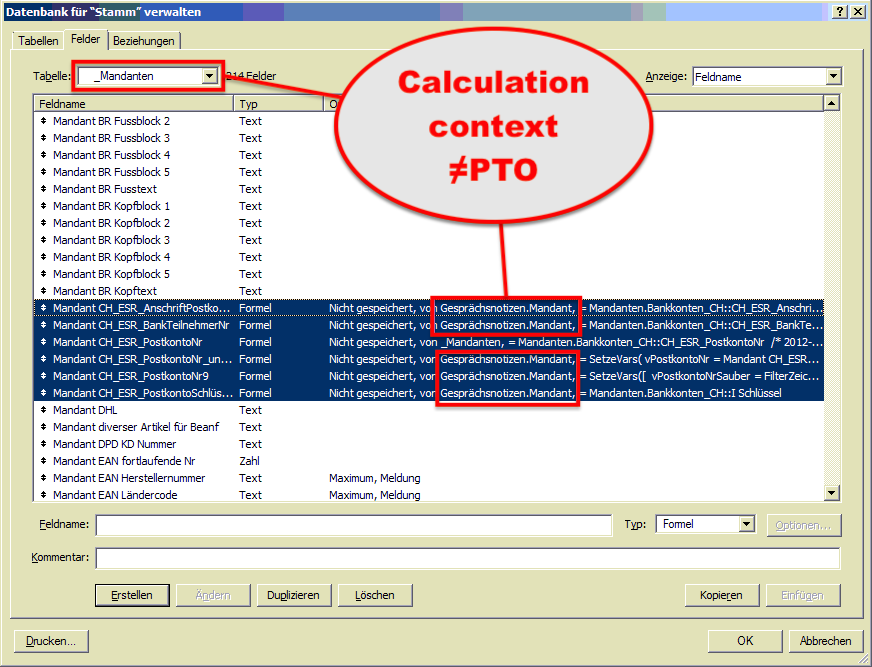Viewport: 872px width, 667px height.
Task: Click the Erstellen button
Action: tap(132, 594)
